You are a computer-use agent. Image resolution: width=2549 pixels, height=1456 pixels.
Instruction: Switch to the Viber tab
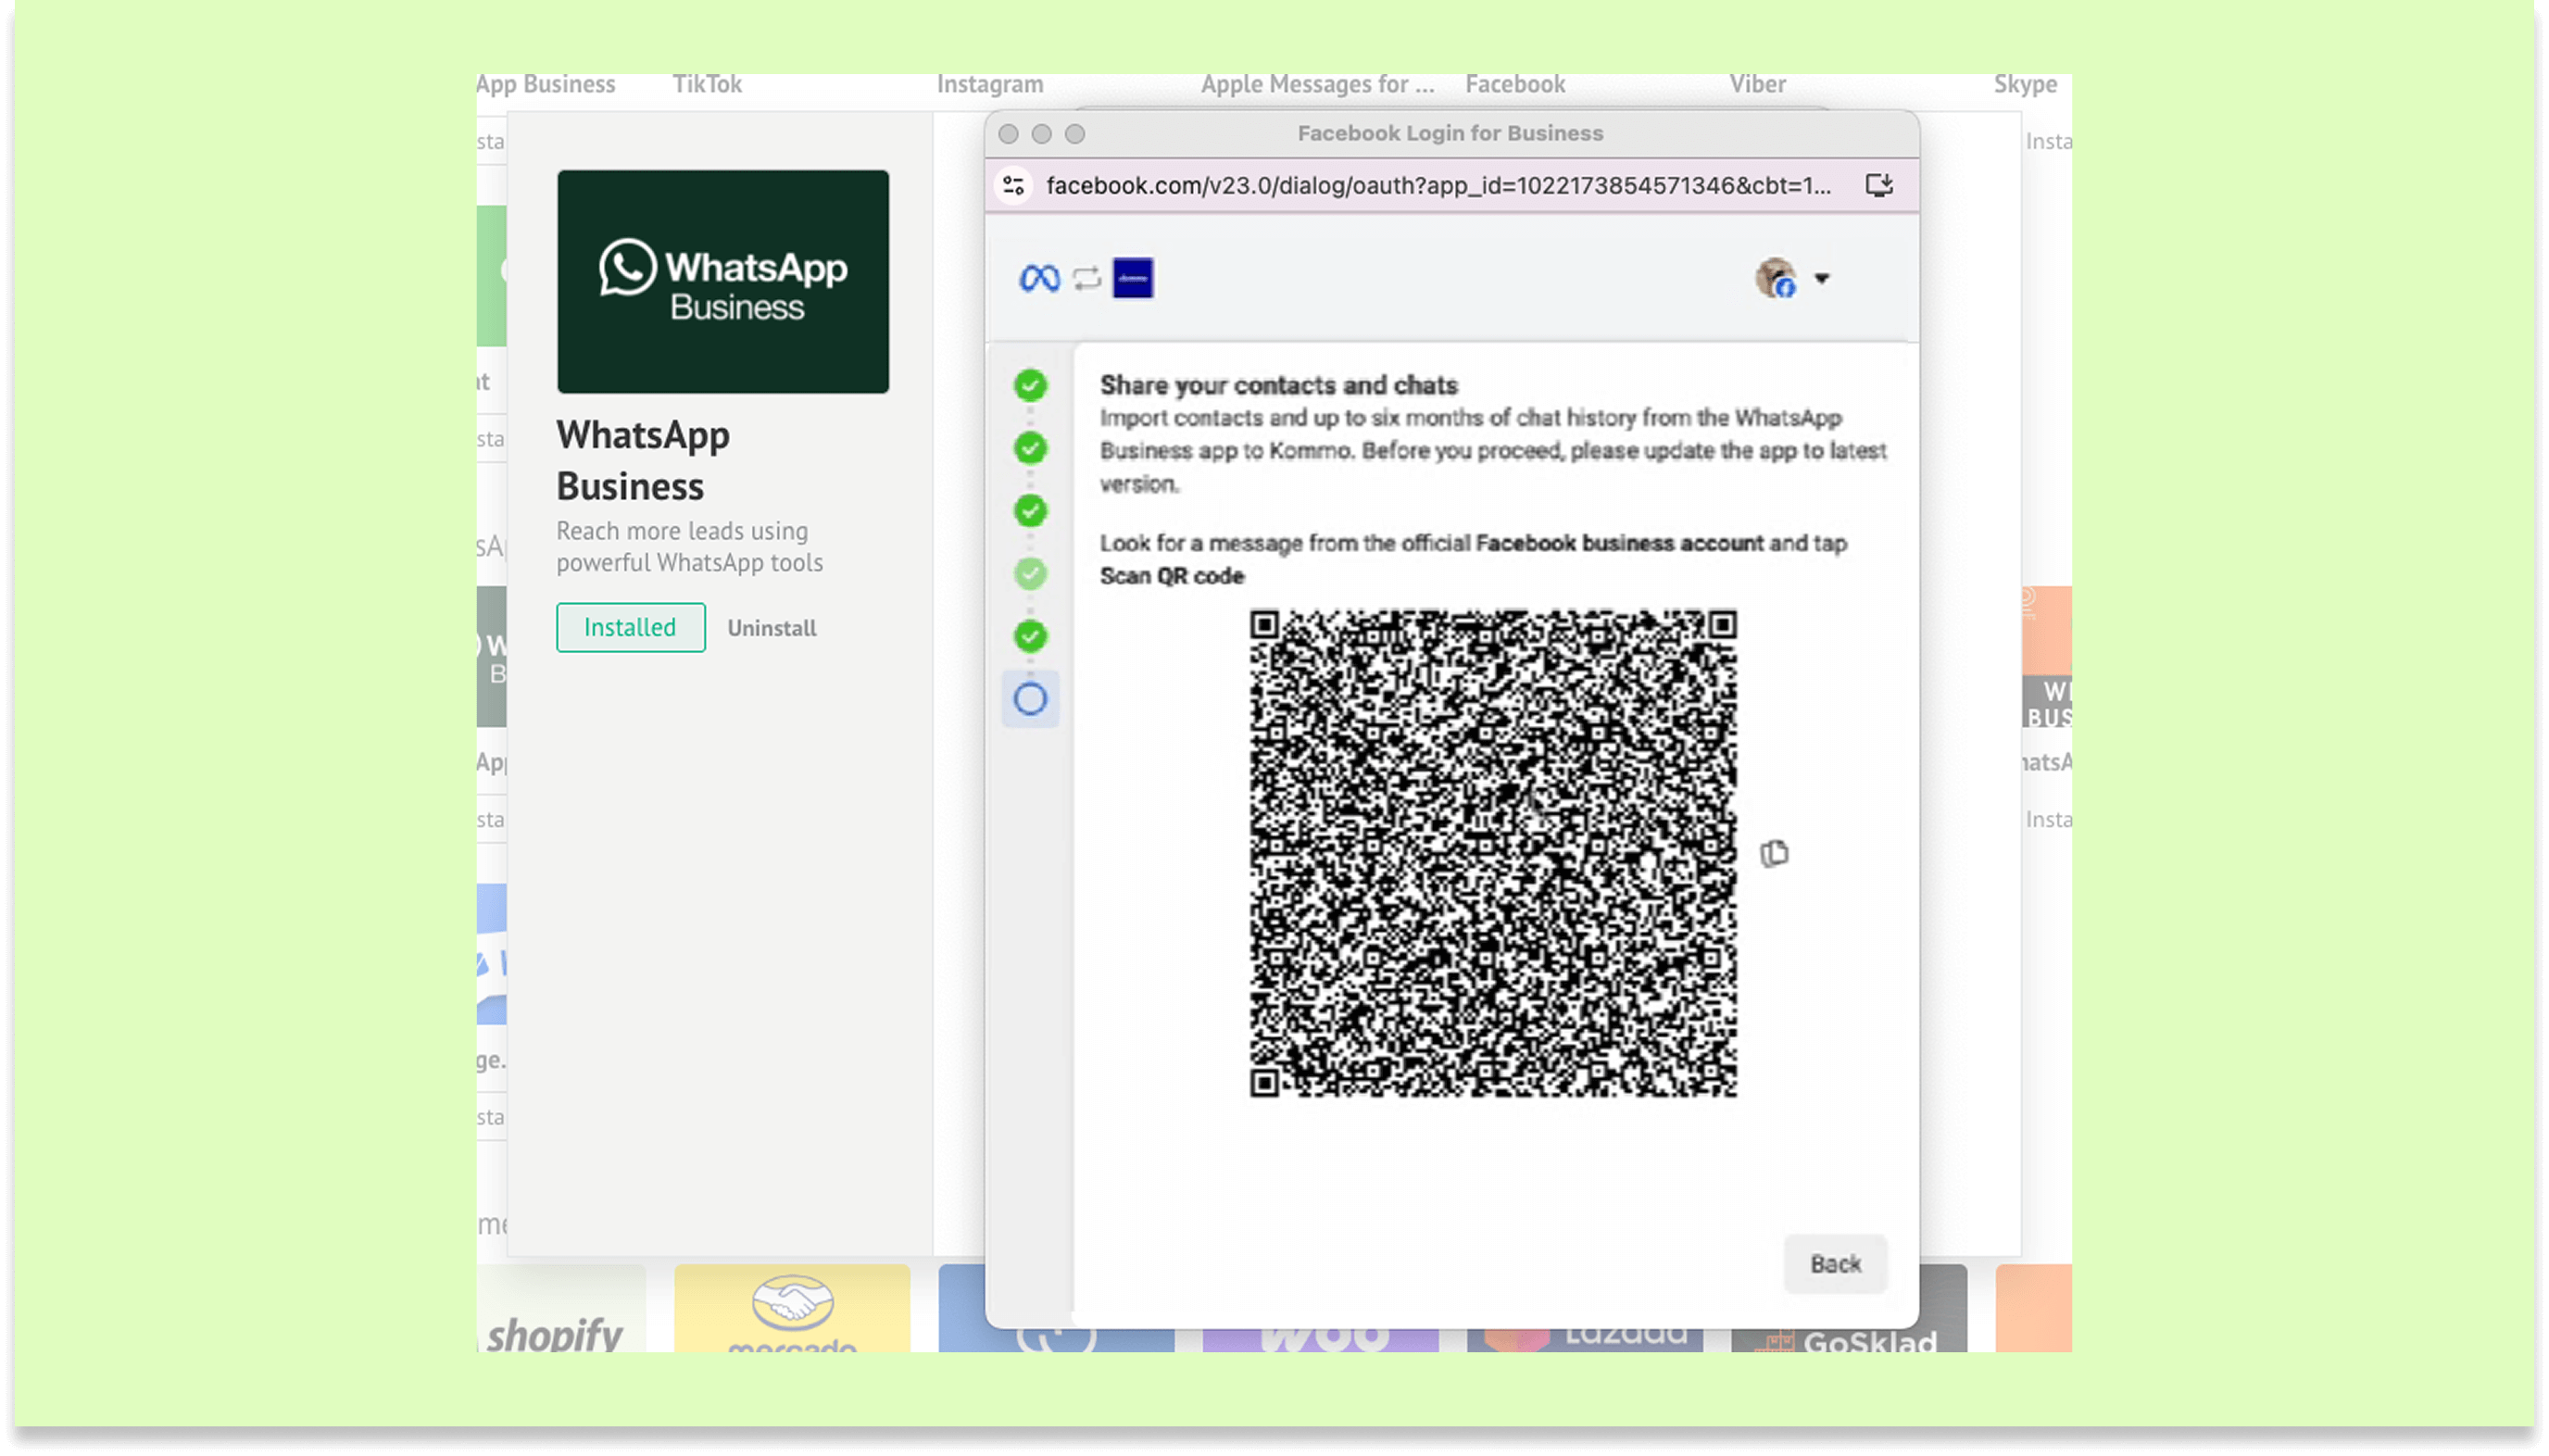coord(1757,84)
